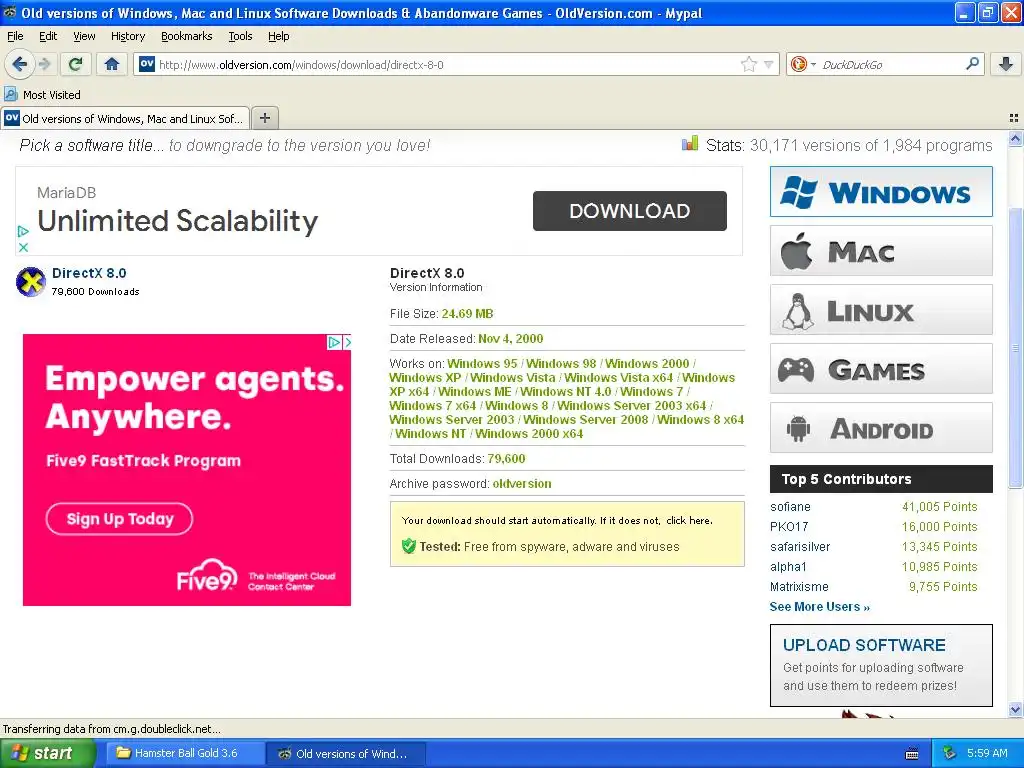Click the Windows Server 2008 link
Viewport: 1024px width, 768px height.
(x=586, y=419)
